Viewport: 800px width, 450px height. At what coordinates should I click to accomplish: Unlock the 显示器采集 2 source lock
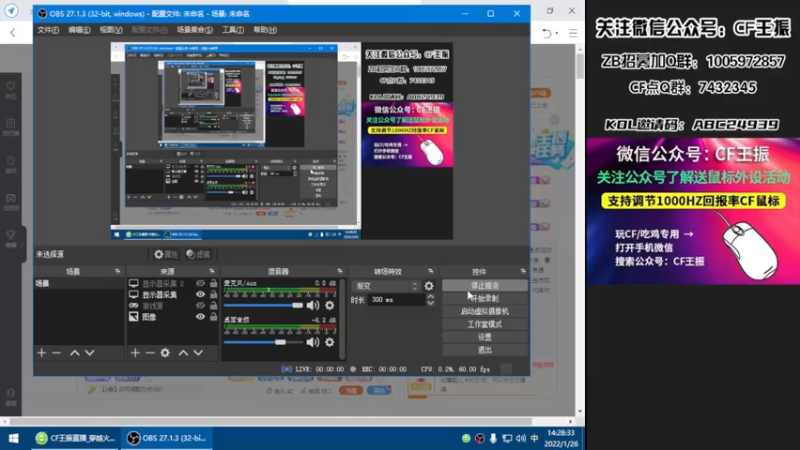[x=213, y=283]
